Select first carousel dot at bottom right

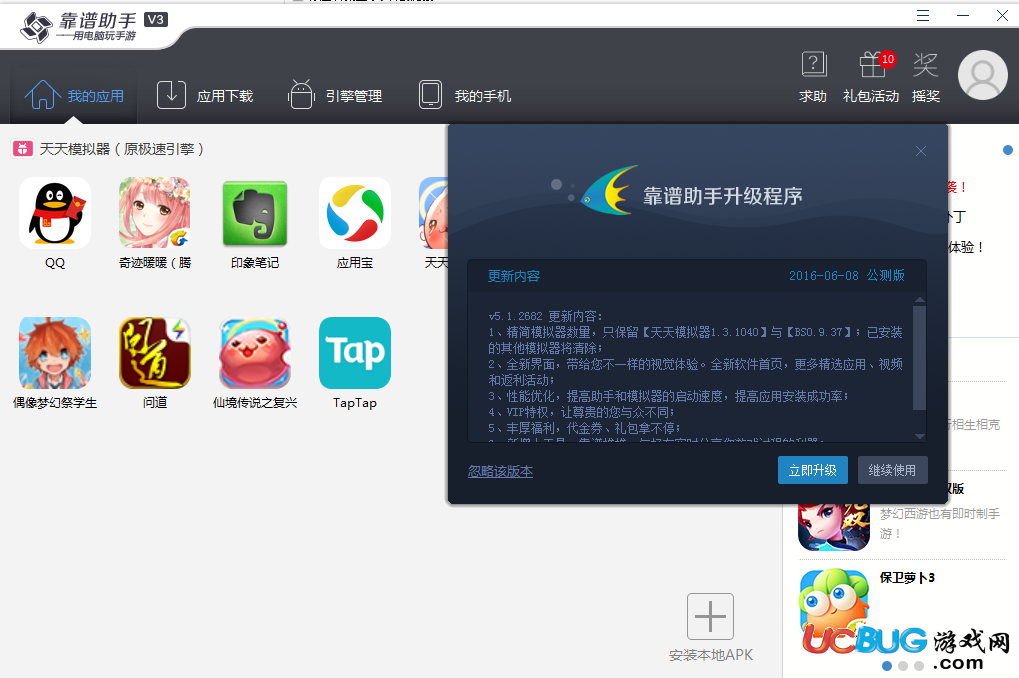[x=887, y=666]
